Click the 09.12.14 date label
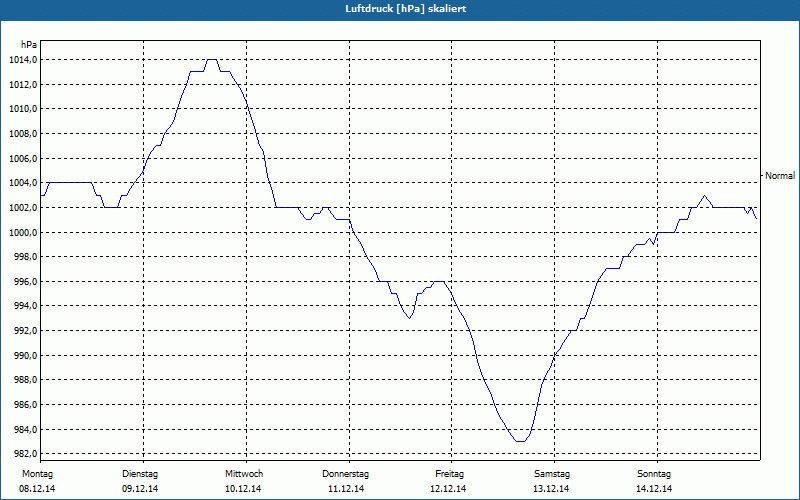The height and width of the screenshot is (500, 800). pos(140,489)
